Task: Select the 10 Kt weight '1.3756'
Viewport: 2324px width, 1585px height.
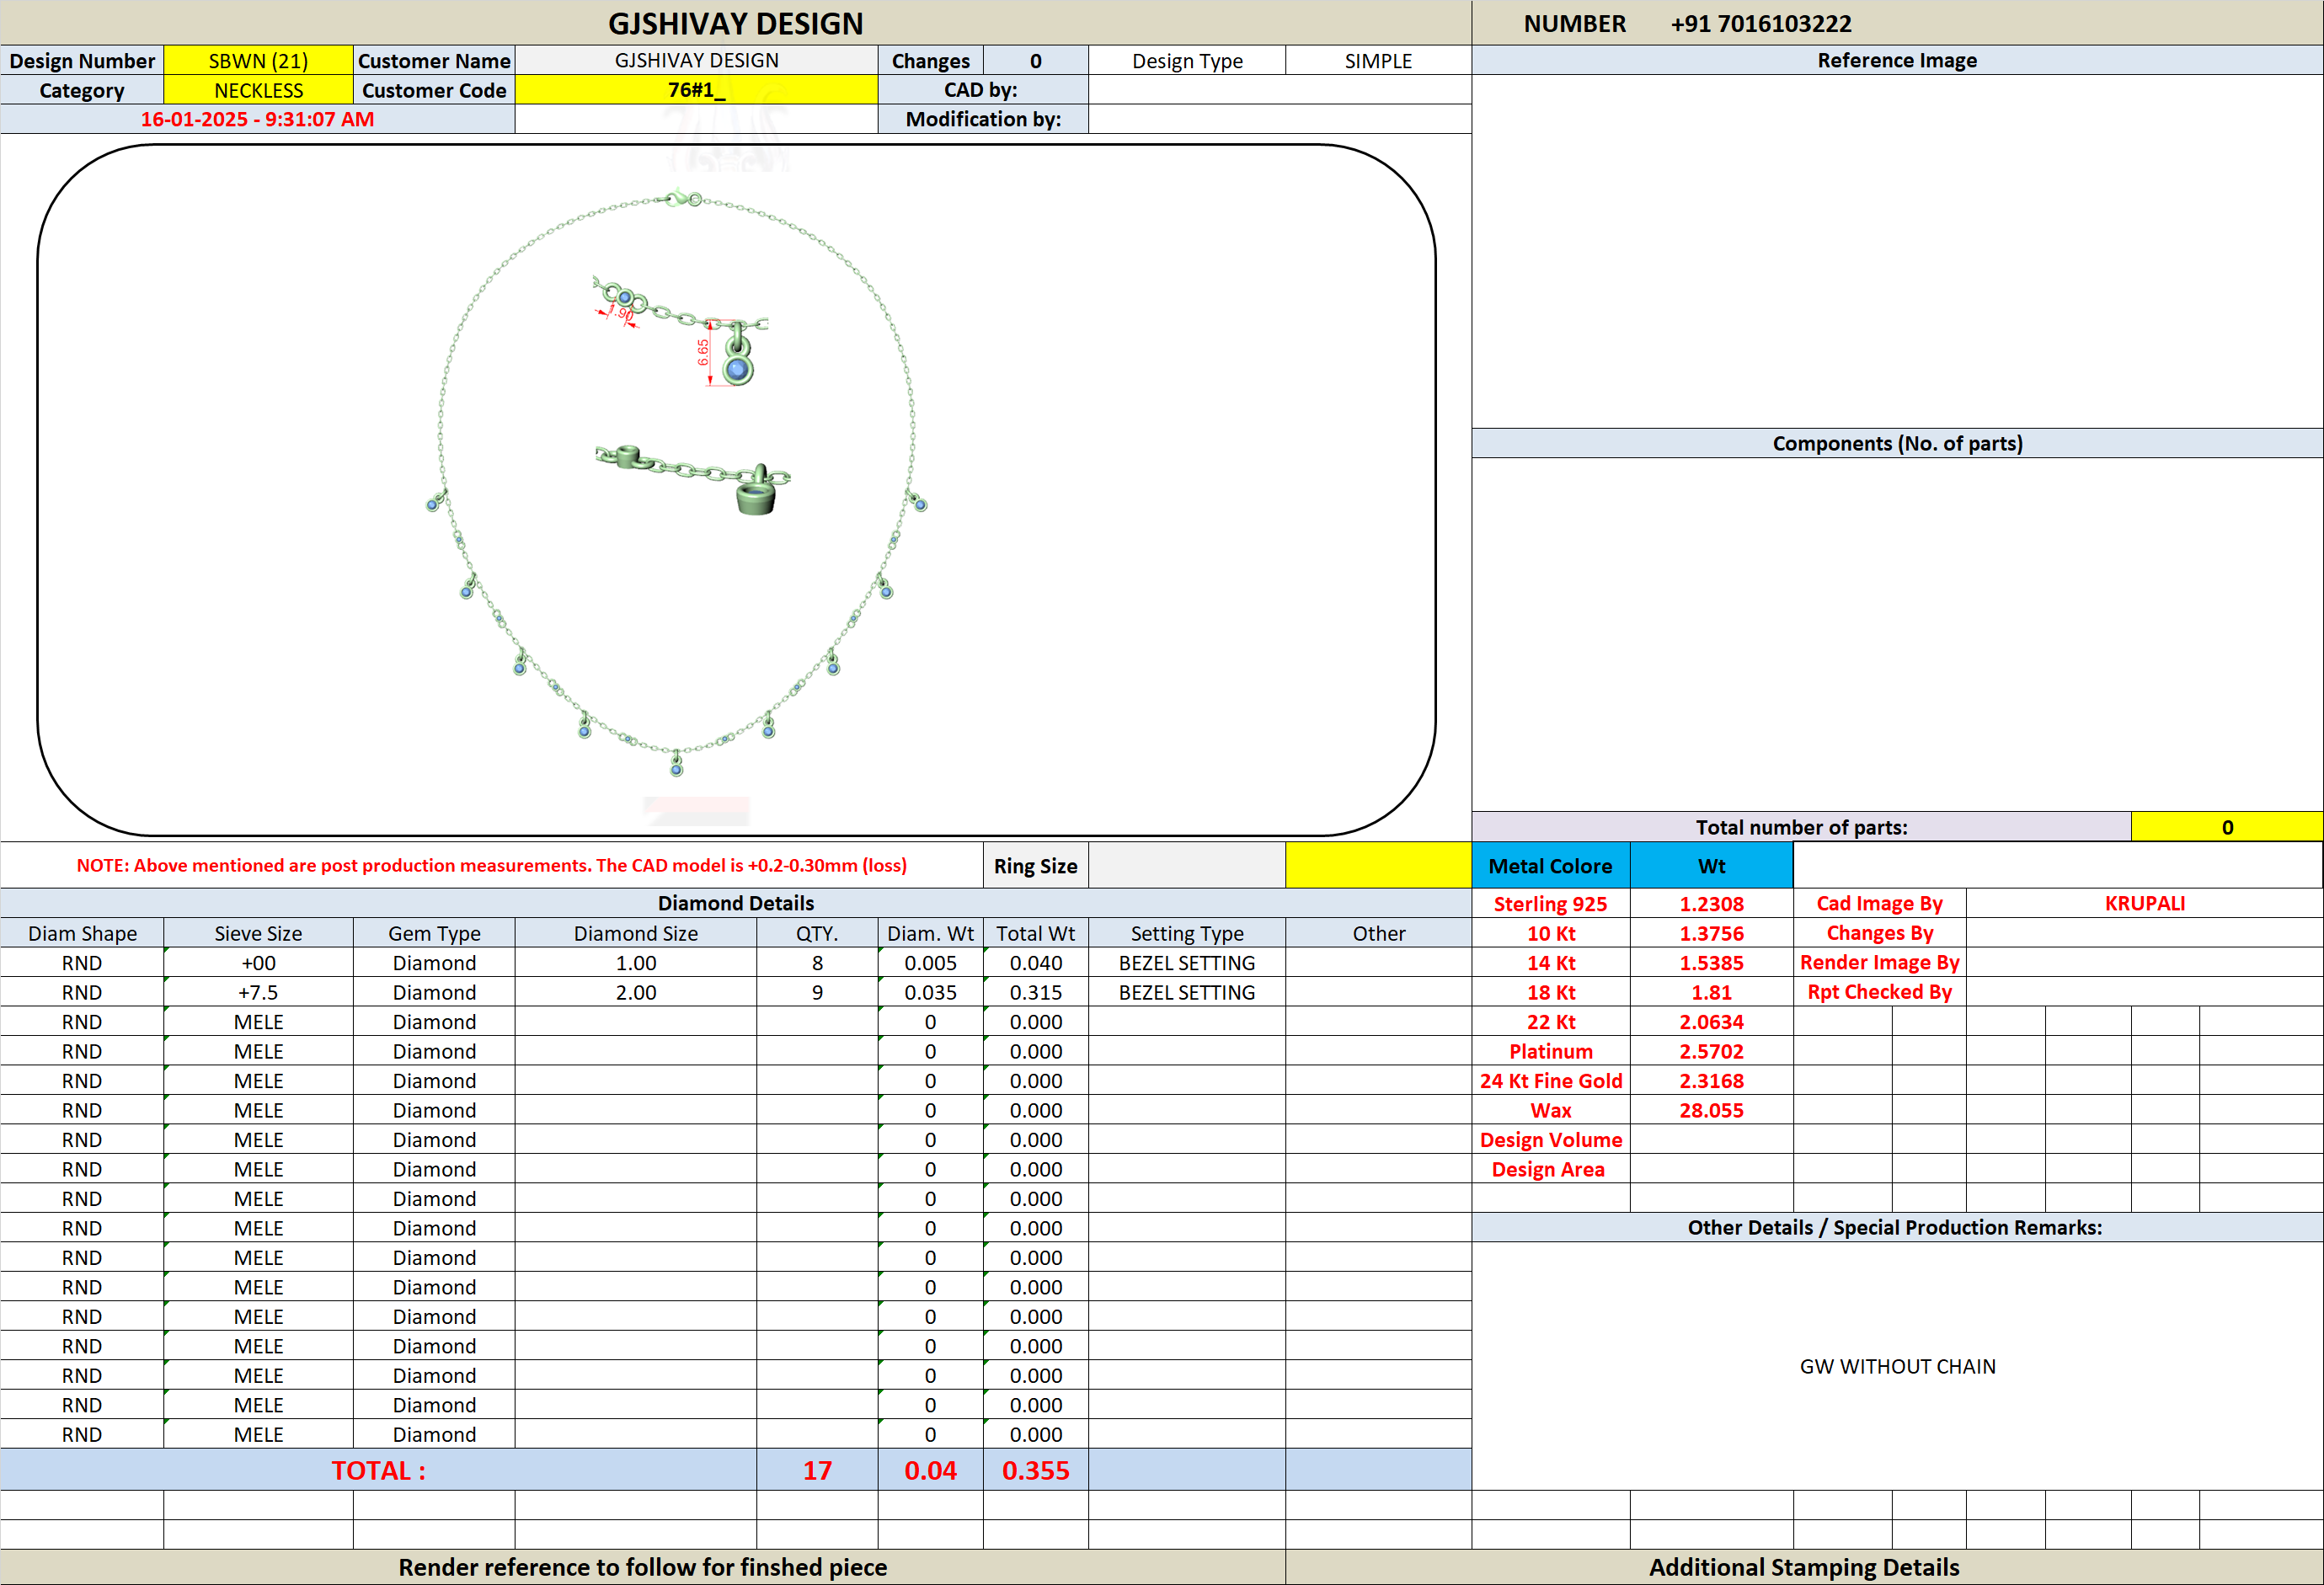Action: click(x=1711, y=934)
